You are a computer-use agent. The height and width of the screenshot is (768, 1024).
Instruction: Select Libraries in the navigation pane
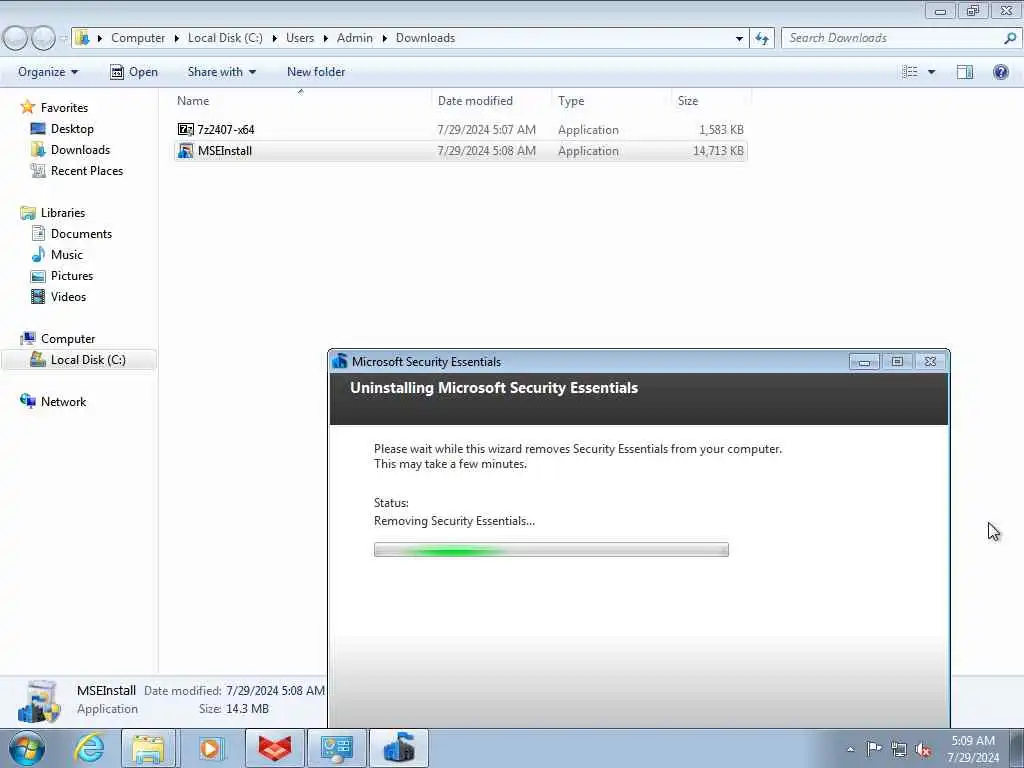(63, 213)
